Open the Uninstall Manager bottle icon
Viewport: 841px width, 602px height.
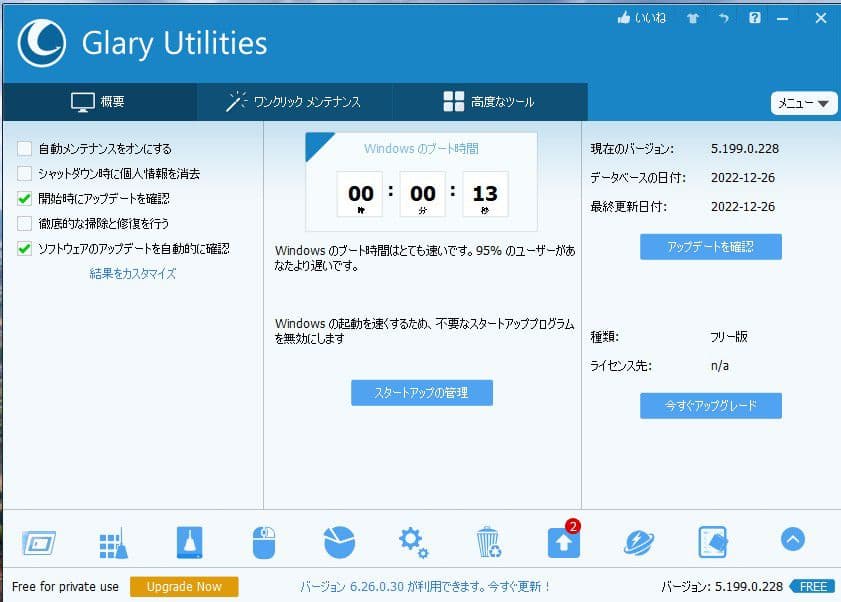tap(189, 542)
